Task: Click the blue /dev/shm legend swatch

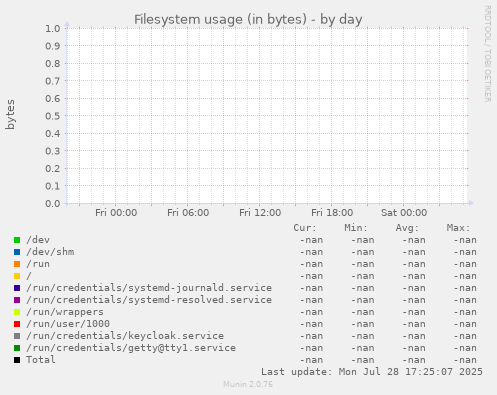Action: [x=17, y=252]
